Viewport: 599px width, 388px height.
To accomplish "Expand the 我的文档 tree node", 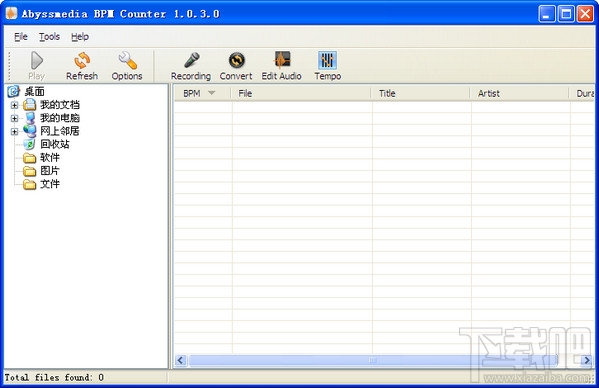I will pyautogui.click(x=14, y=105).
